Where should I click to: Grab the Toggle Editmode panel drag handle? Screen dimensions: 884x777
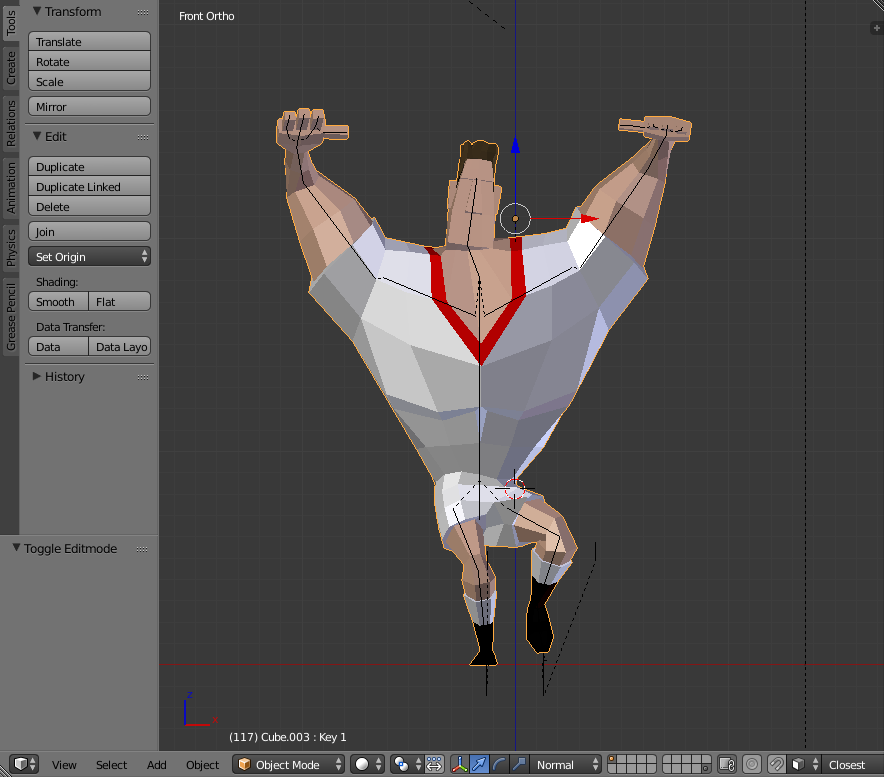click(x=142, y=549)
